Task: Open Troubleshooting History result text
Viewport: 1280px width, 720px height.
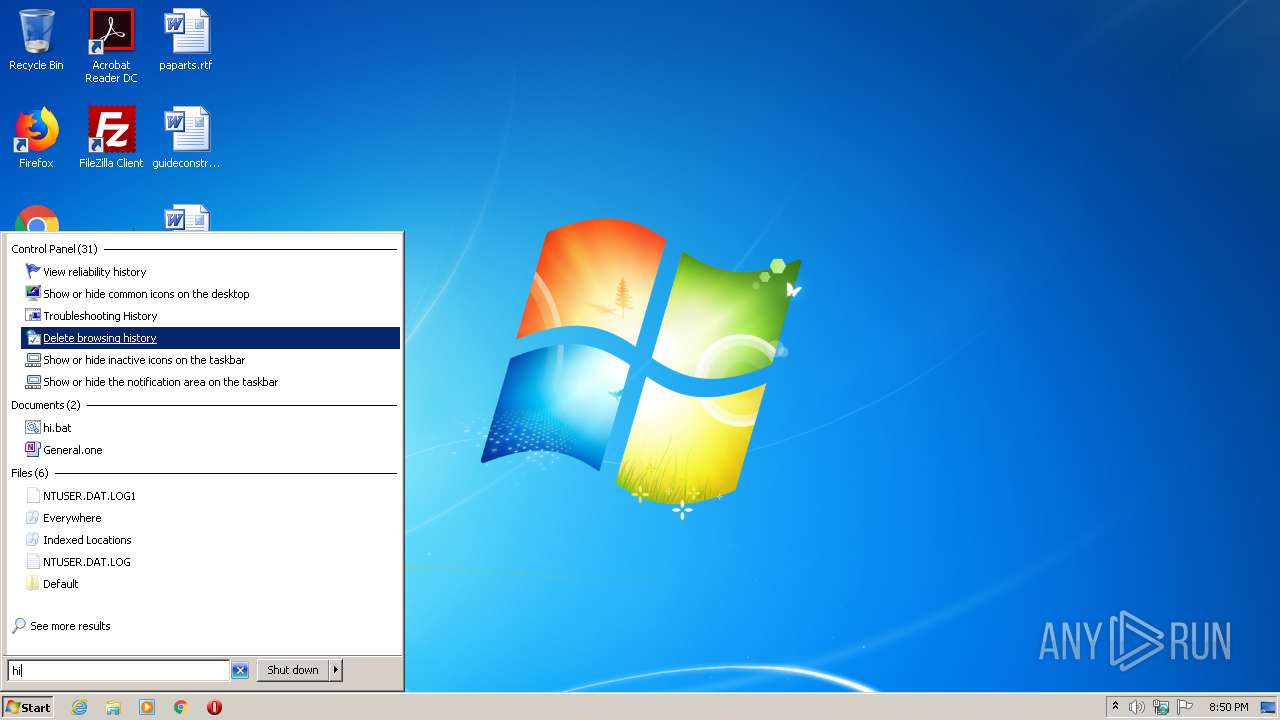Action: click(100, 316)
